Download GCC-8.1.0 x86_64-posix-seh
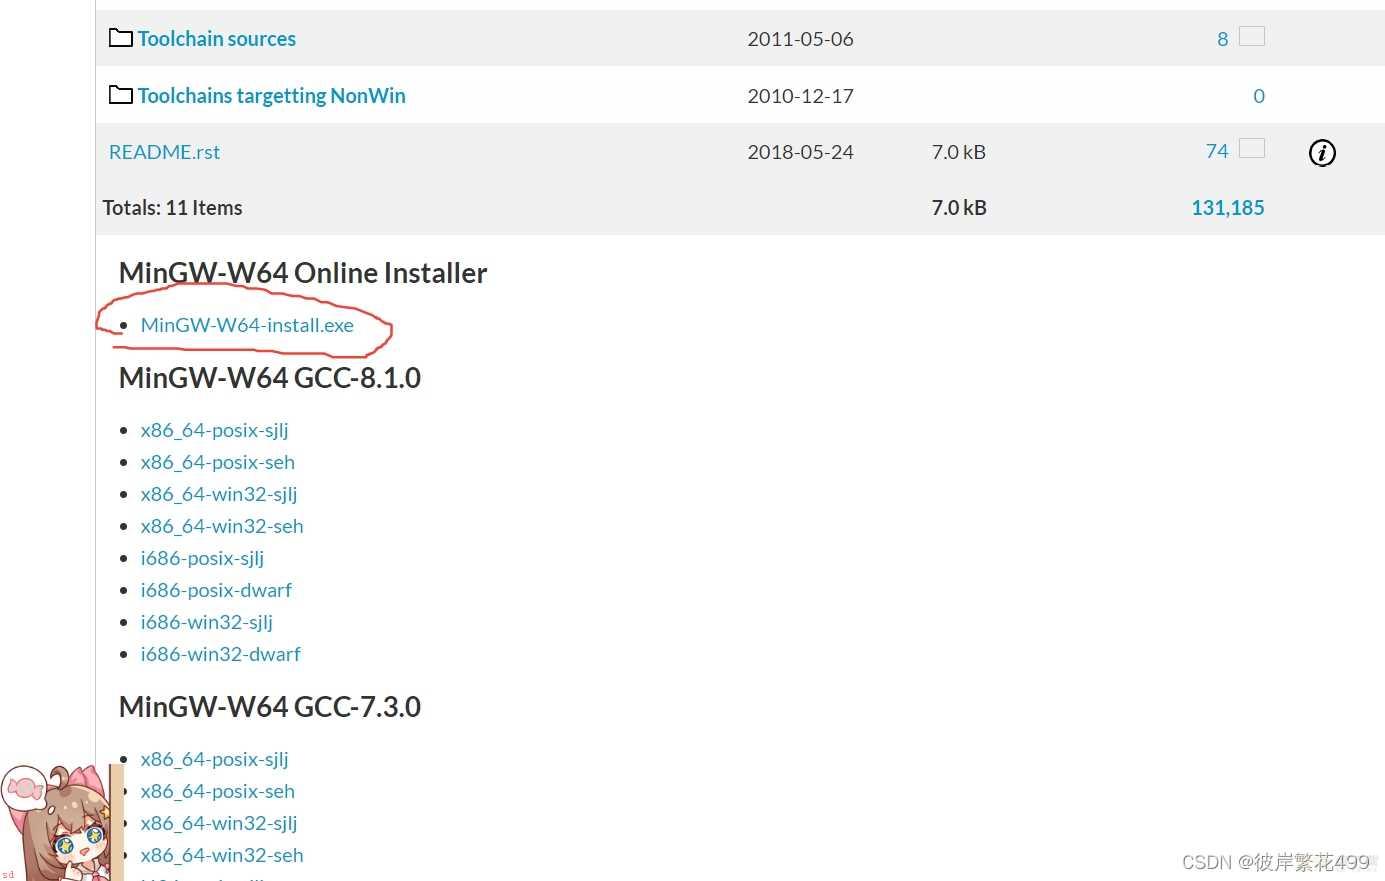 (x=218, y=462)
